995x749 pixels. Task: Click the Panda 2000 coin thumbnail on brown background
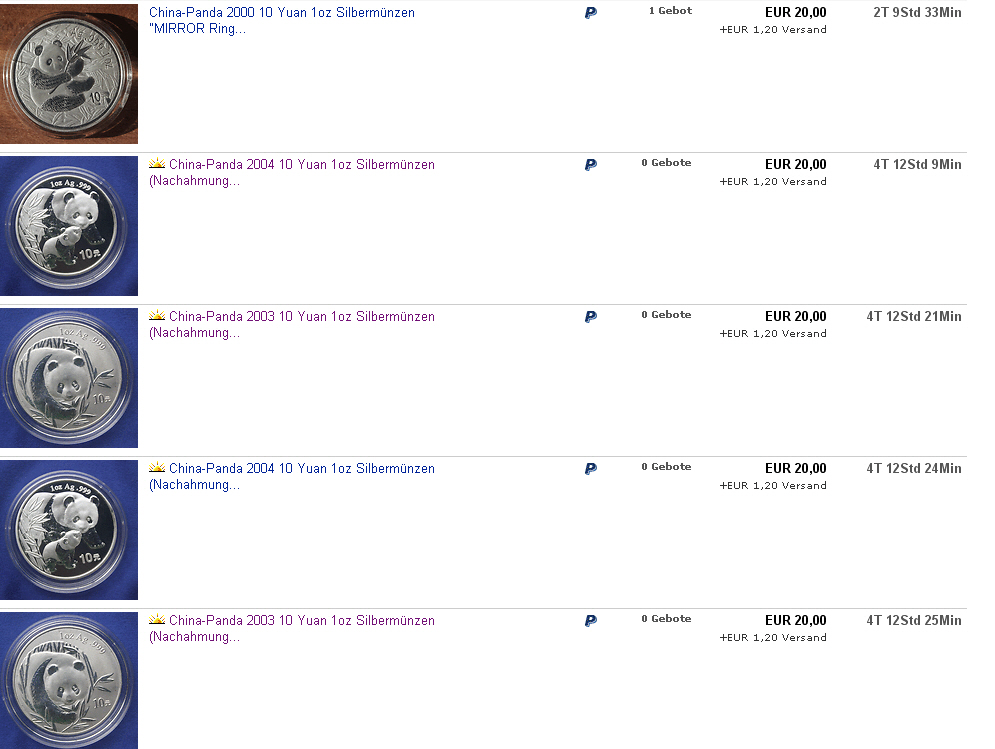point(69,74)
